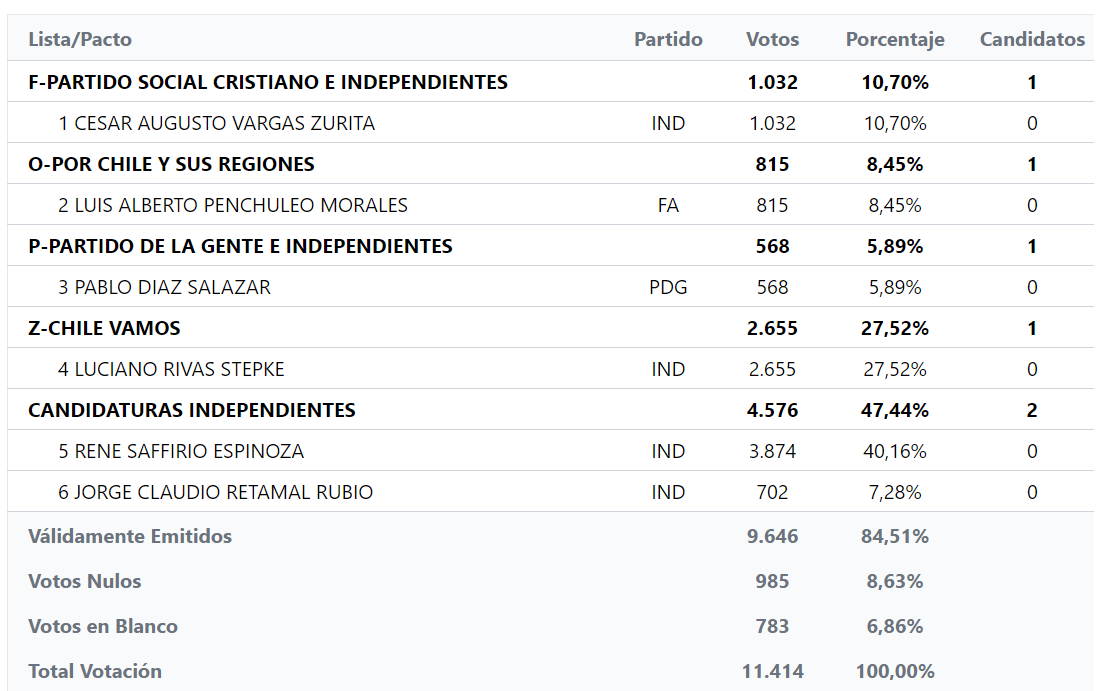The width and height of the screenshot is (1103, 691).
Task: Select candidate Rene Saffirio Espinoza
Action: (181, 451)
